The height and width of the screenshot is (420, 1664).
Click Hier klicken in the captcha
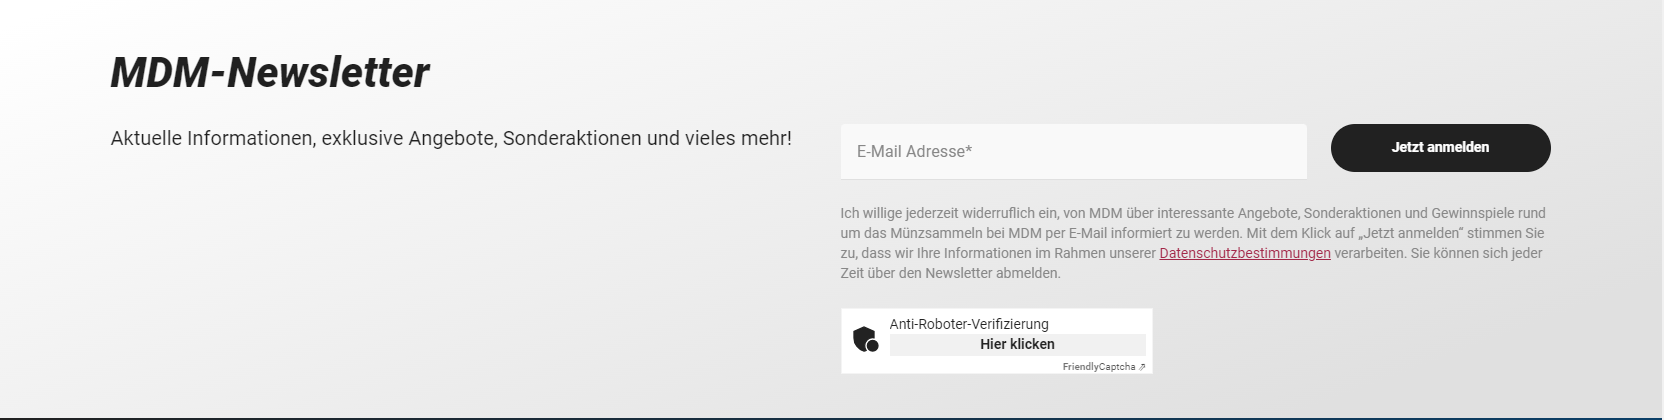pyautogui.click(x=1017, y=344)
